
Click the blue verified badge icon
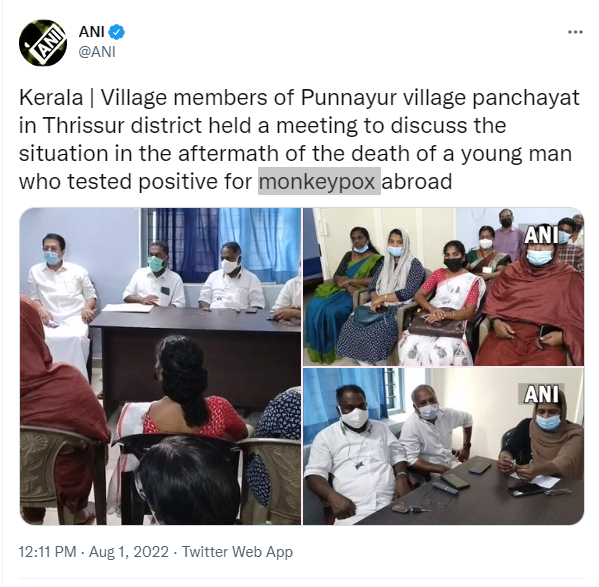117,32
